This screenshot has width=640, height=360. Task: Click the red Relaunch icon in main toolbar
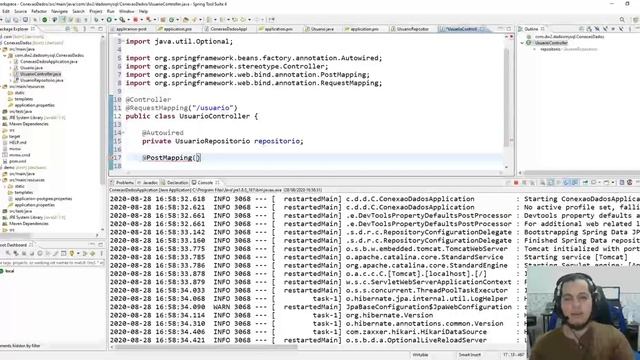pos(135,20)
